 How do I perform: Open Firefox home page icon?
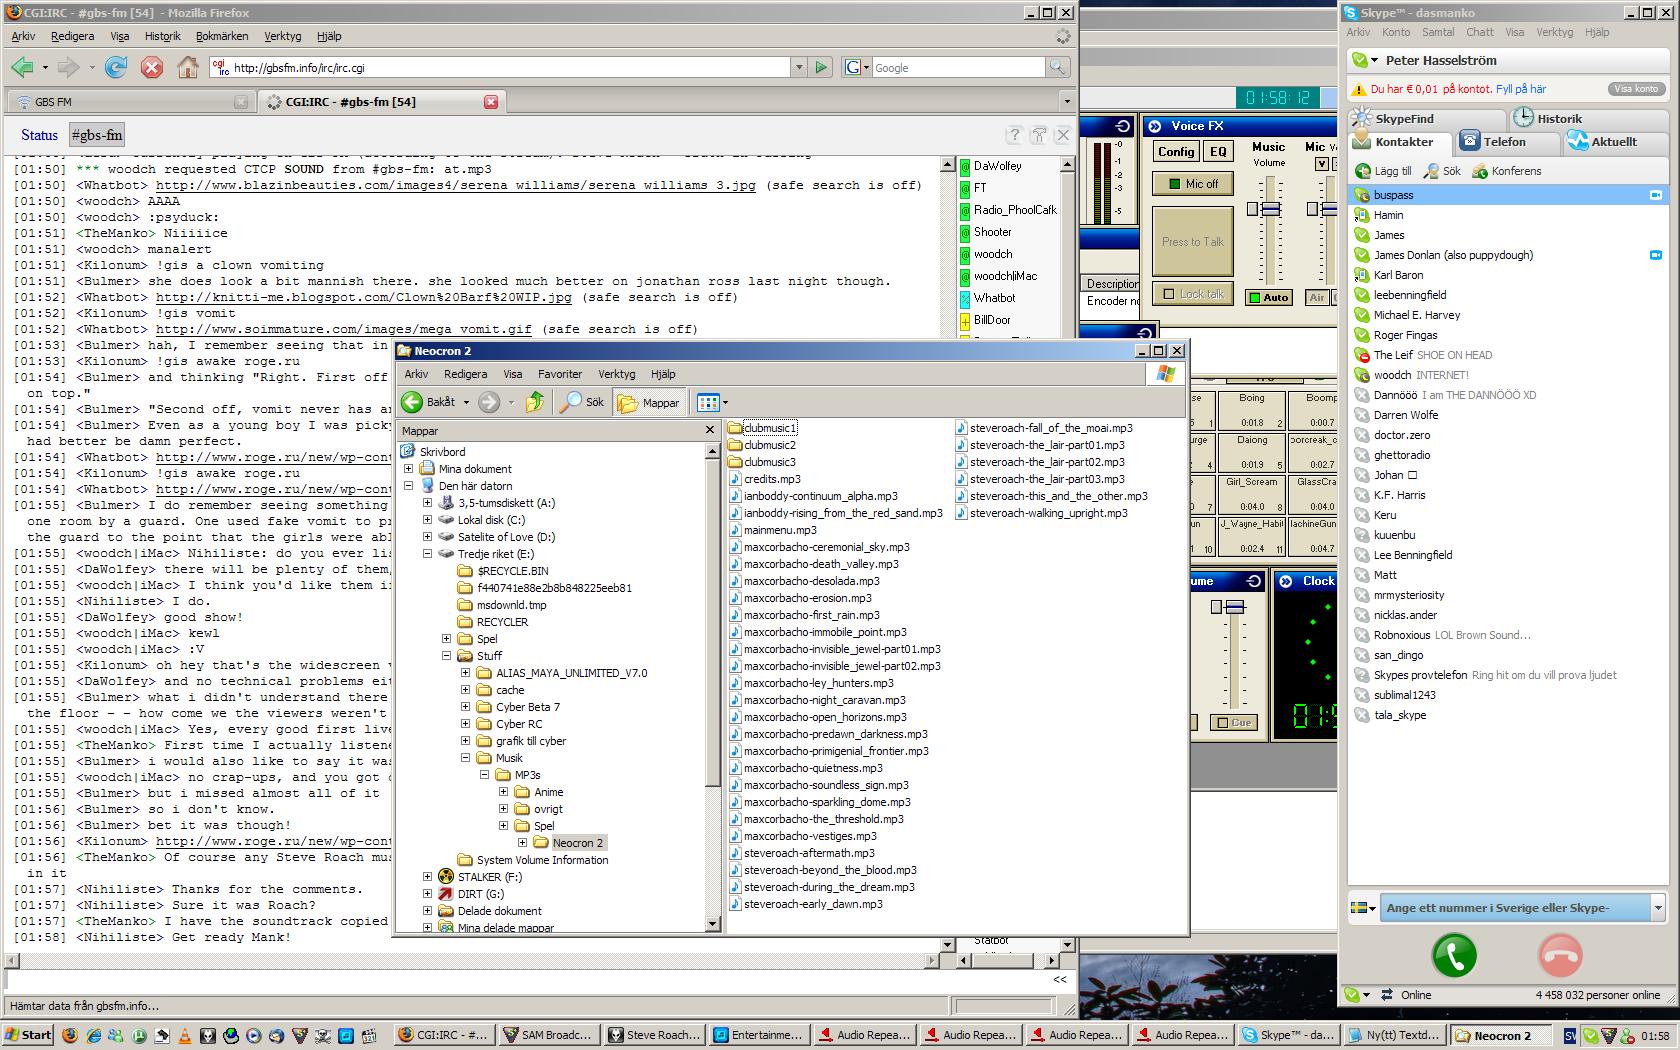[x=187, y=67]
